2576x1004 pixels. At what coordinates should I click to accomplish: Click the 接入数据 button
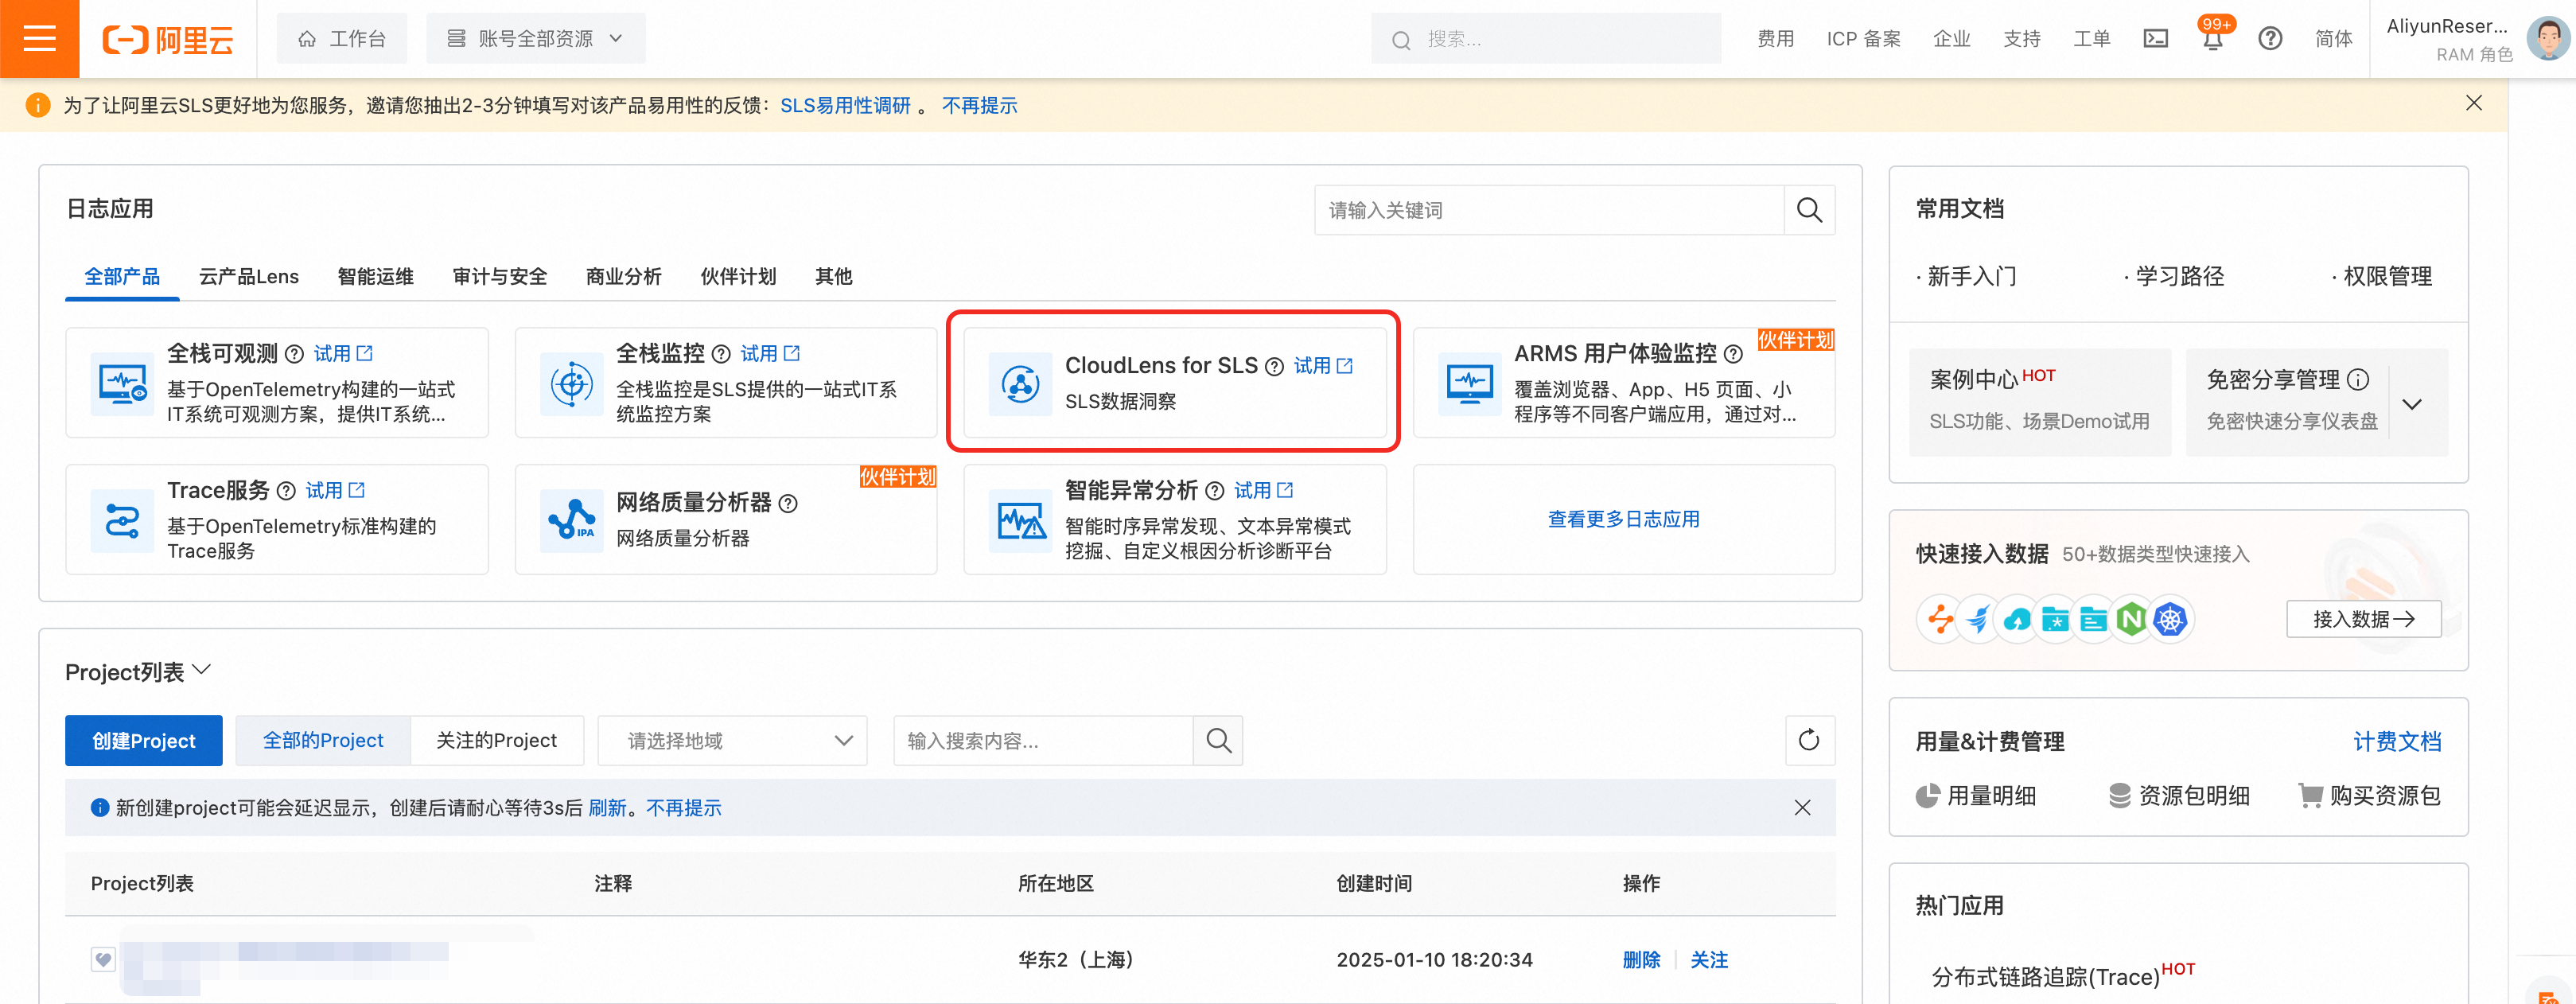tap(2364, 620)
